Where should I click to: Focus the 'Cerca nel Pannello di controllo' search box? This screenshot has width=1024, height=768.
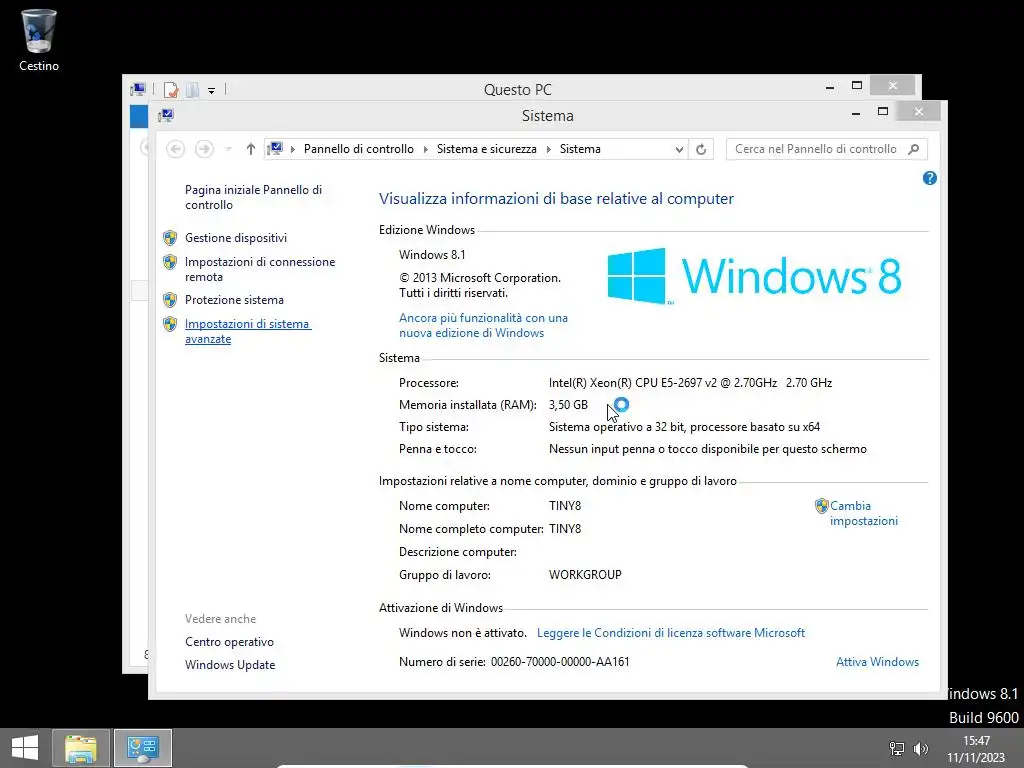coord(816,149)
